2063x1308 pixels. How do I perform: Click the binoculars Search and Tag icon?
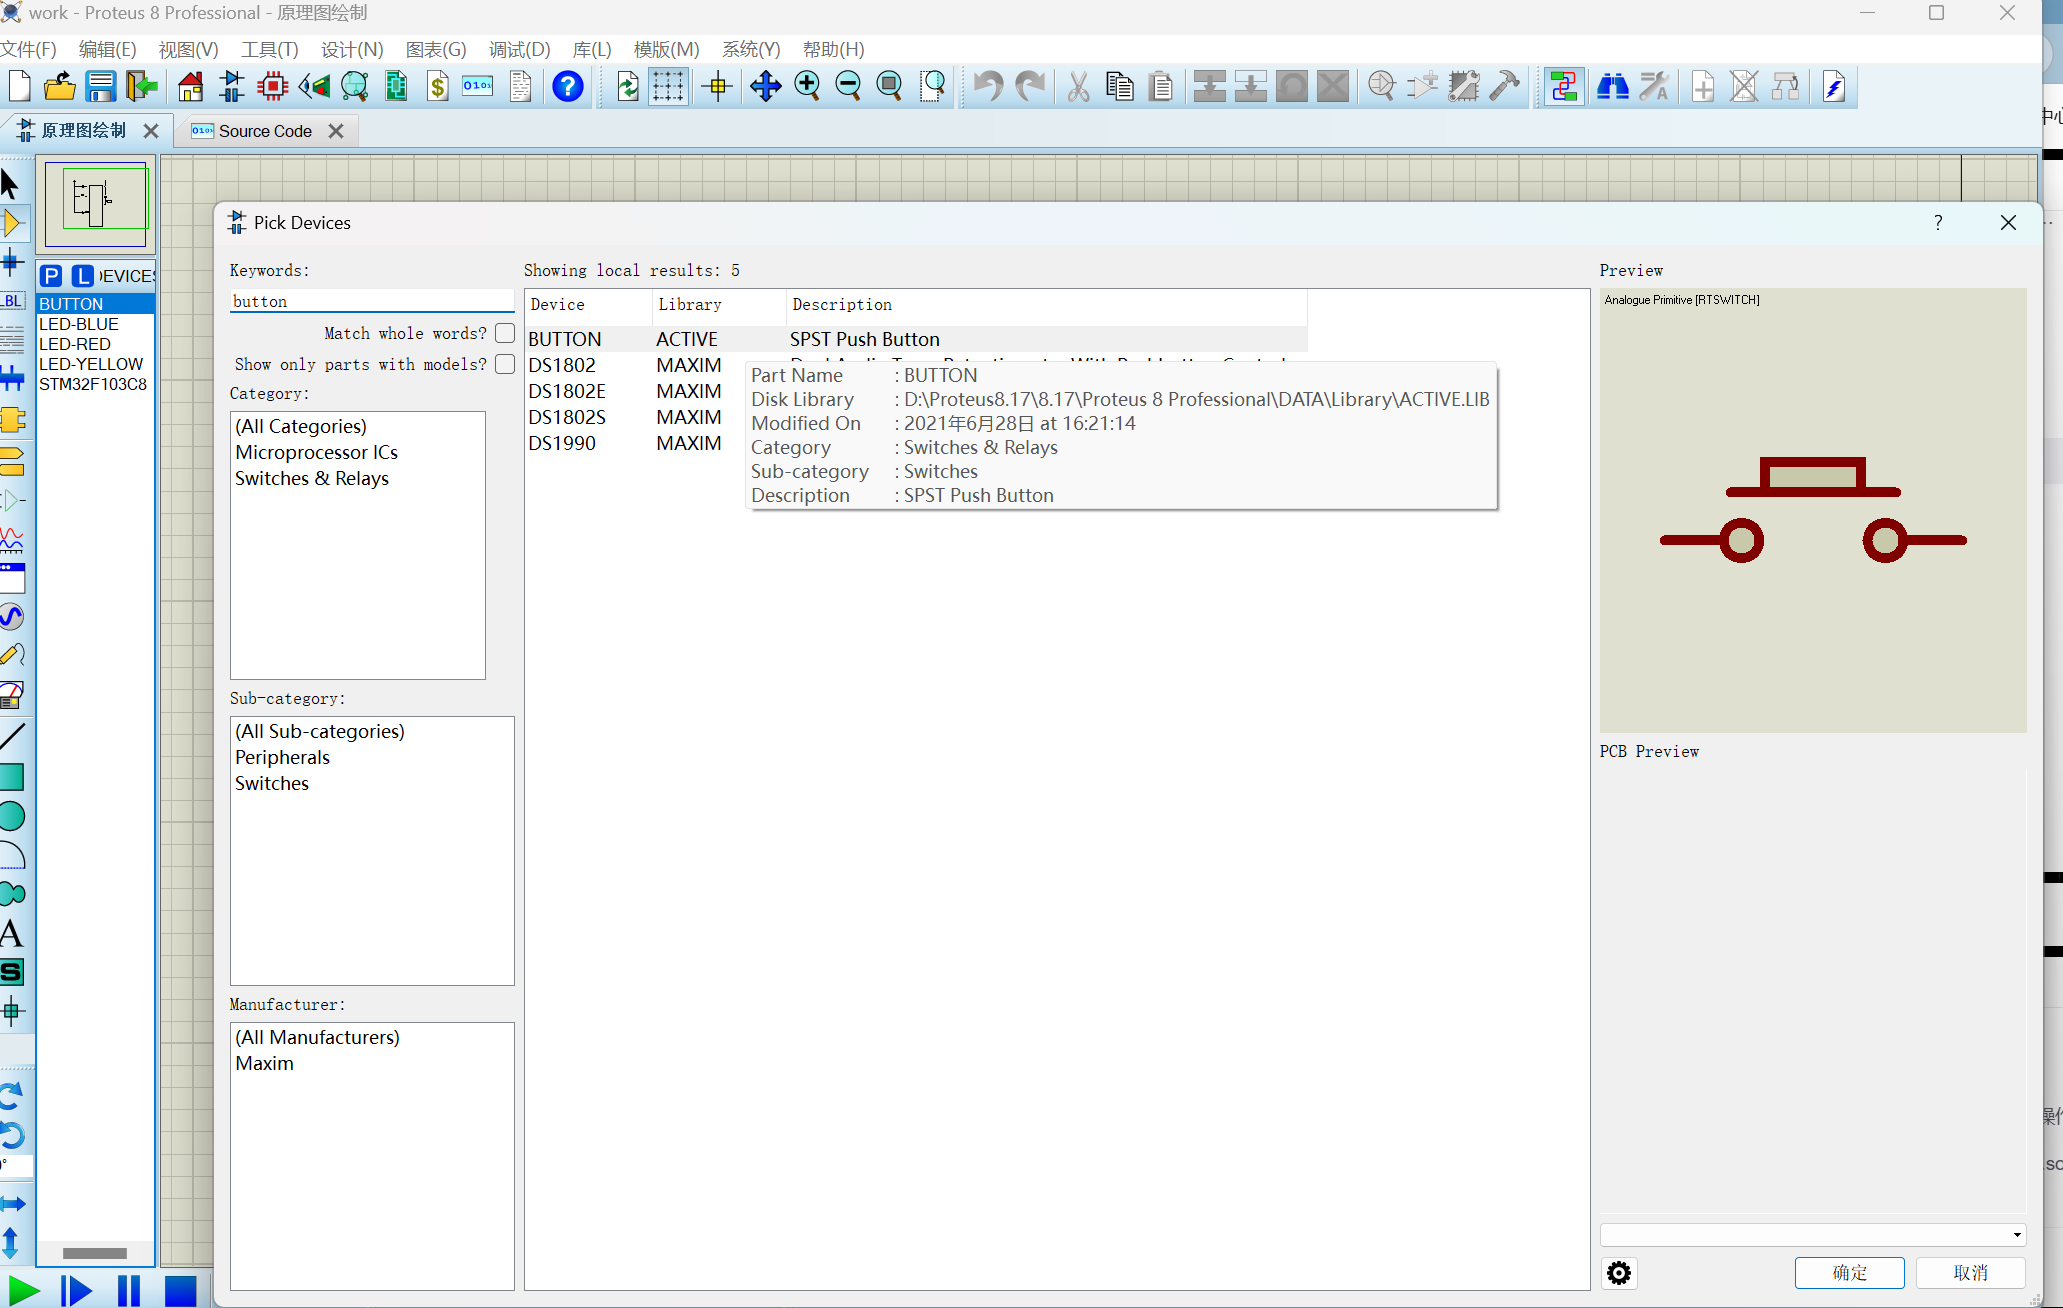click(1612, 87)
